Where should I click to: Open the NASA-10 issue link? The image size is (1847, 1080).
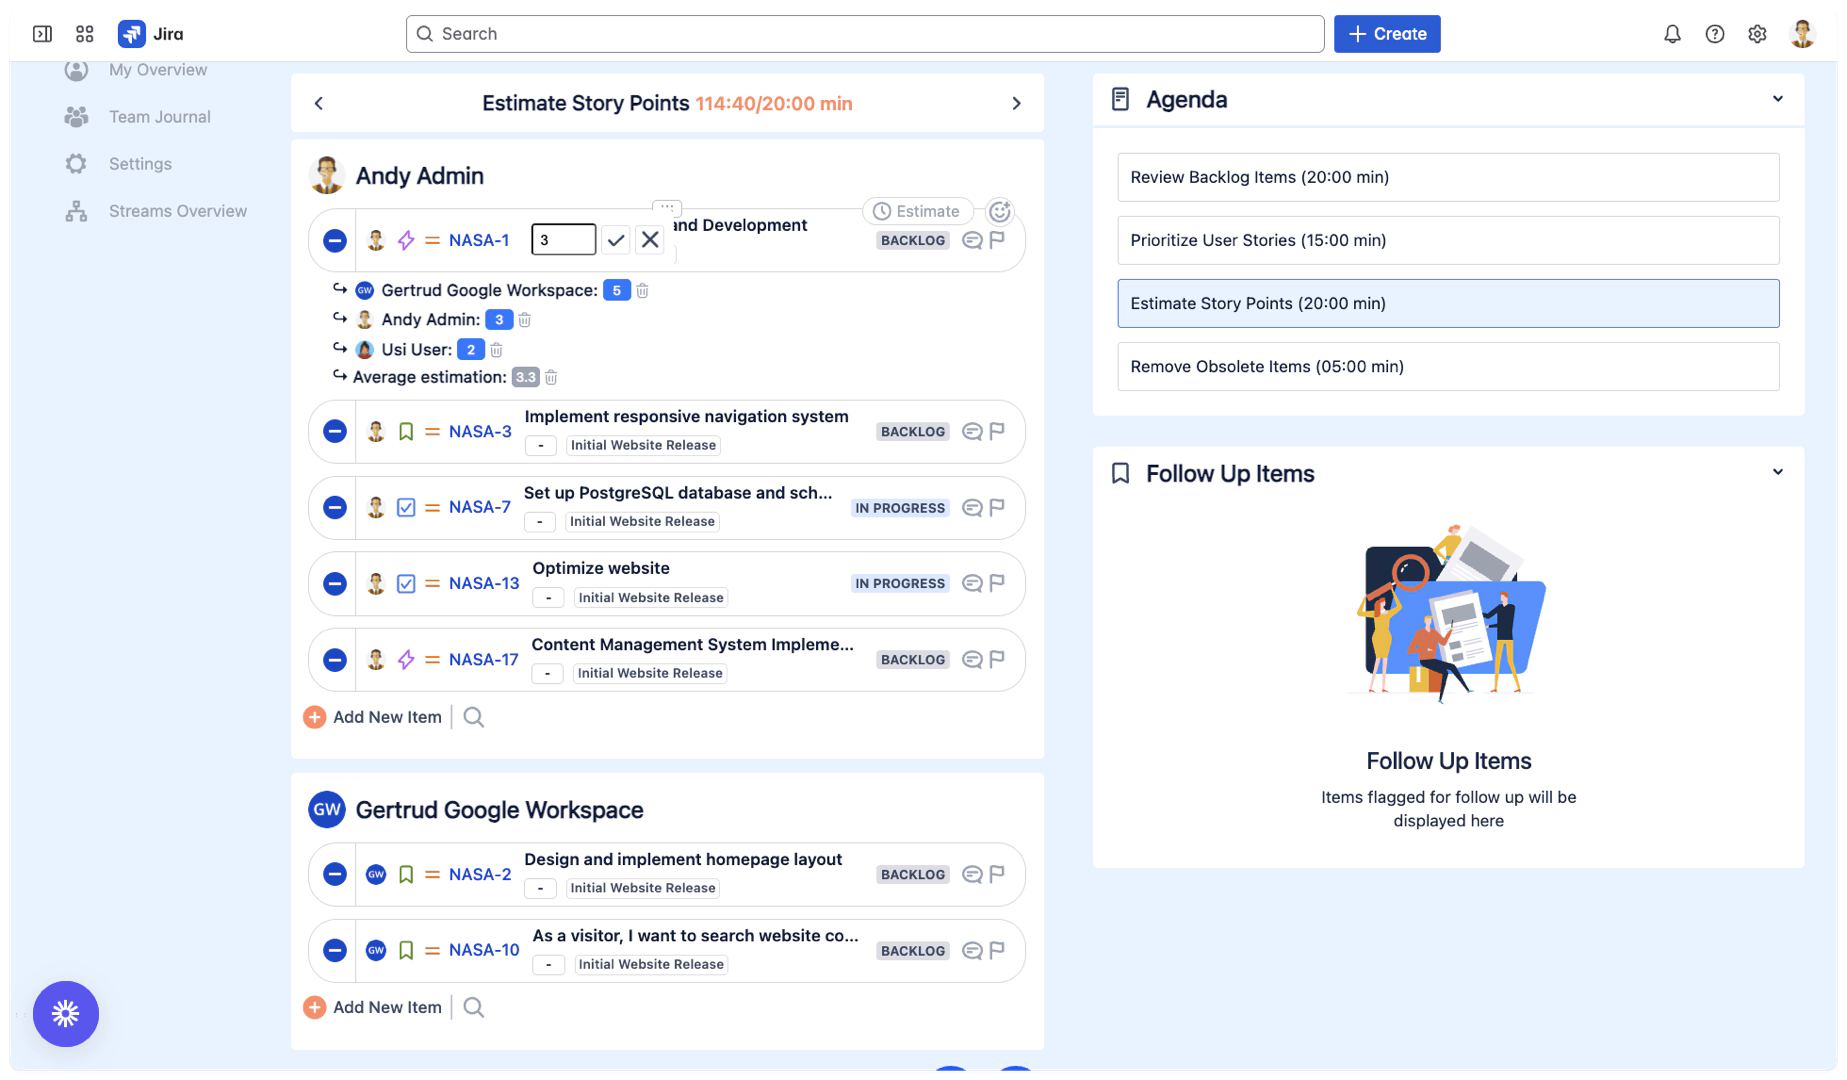[484, 950]
